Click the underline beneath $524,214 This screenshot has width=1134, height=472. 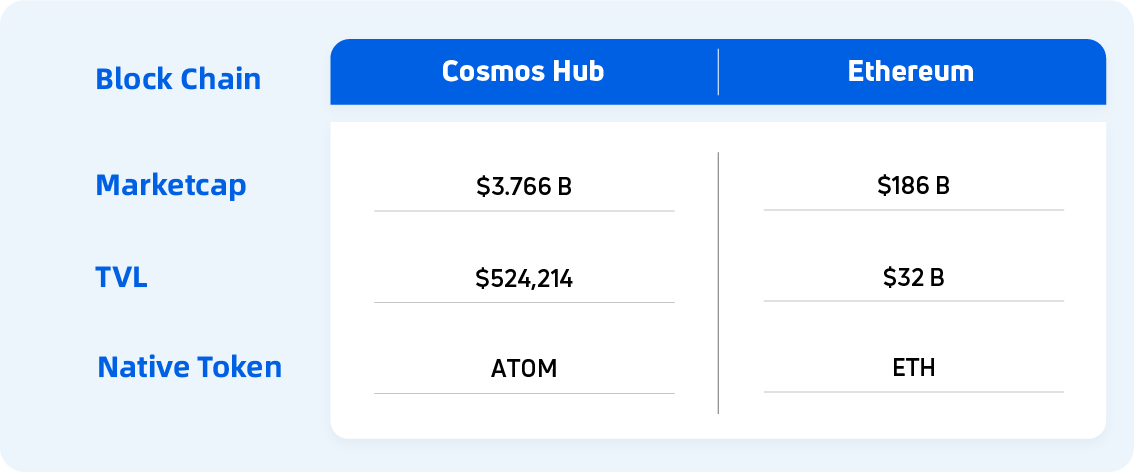(524, 302)
